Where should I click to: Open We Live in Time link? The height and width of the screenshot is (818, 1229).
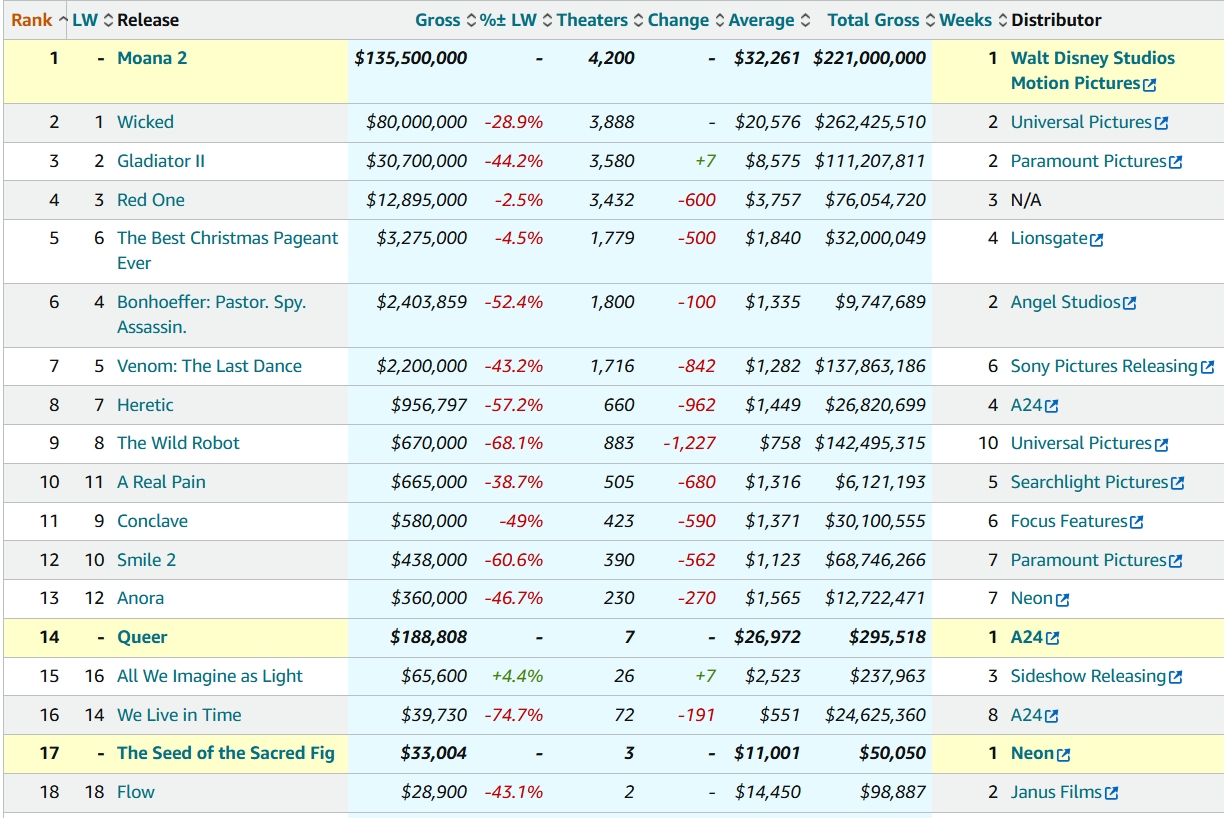click(179, 715)
